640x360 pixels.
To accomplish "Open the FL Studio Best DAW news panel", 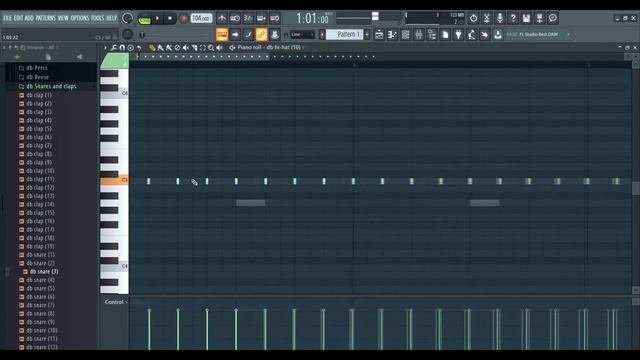I will coord(538,35).
